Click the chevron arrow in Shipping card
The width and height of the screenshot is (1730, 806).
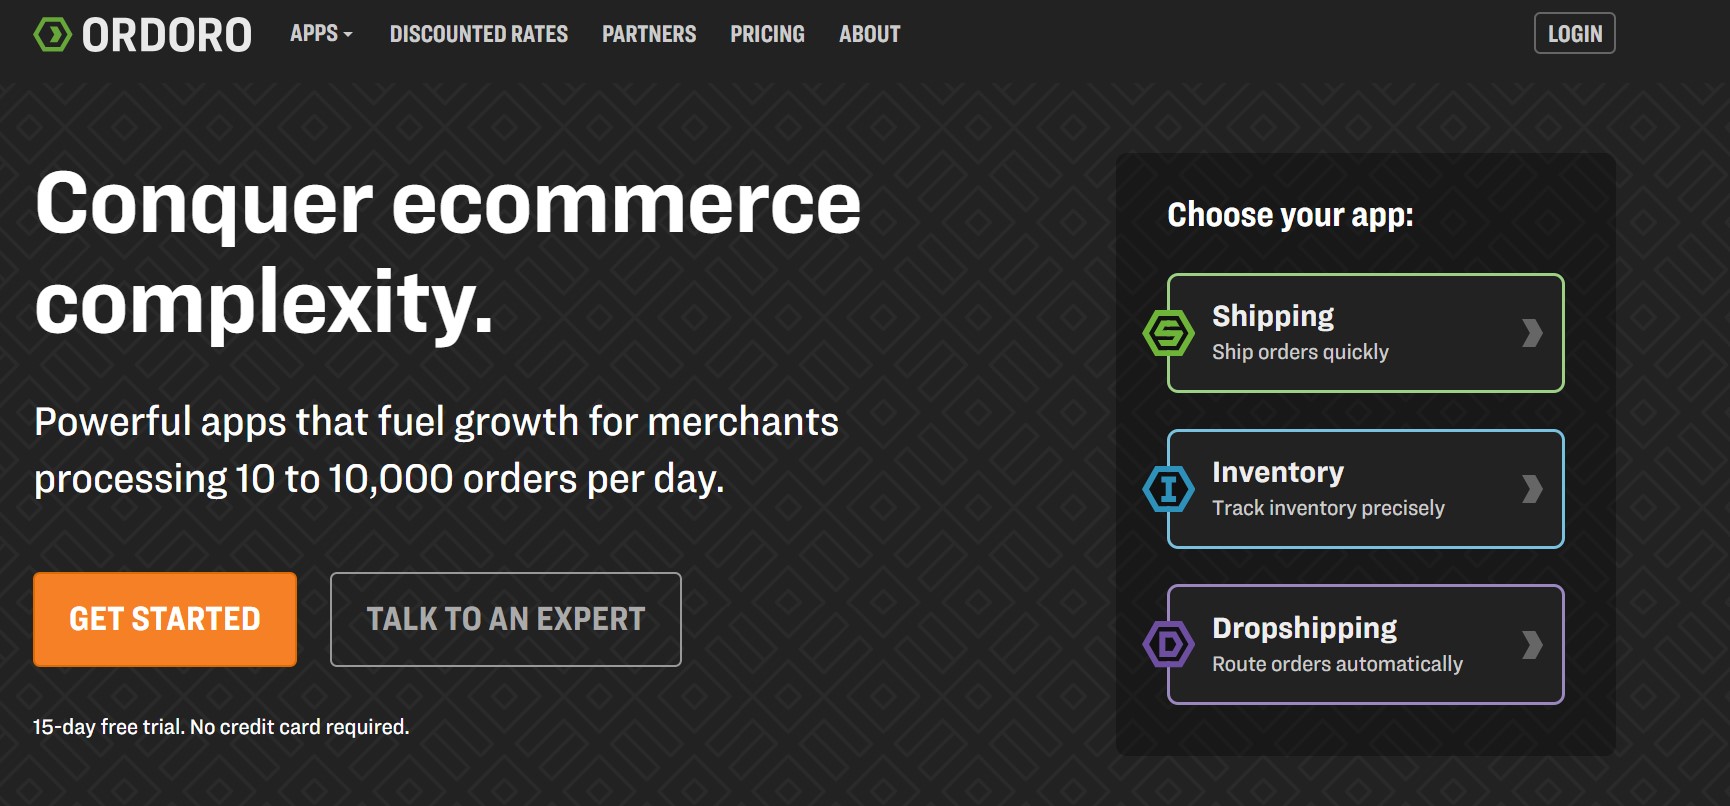(x=1532, y=333)
